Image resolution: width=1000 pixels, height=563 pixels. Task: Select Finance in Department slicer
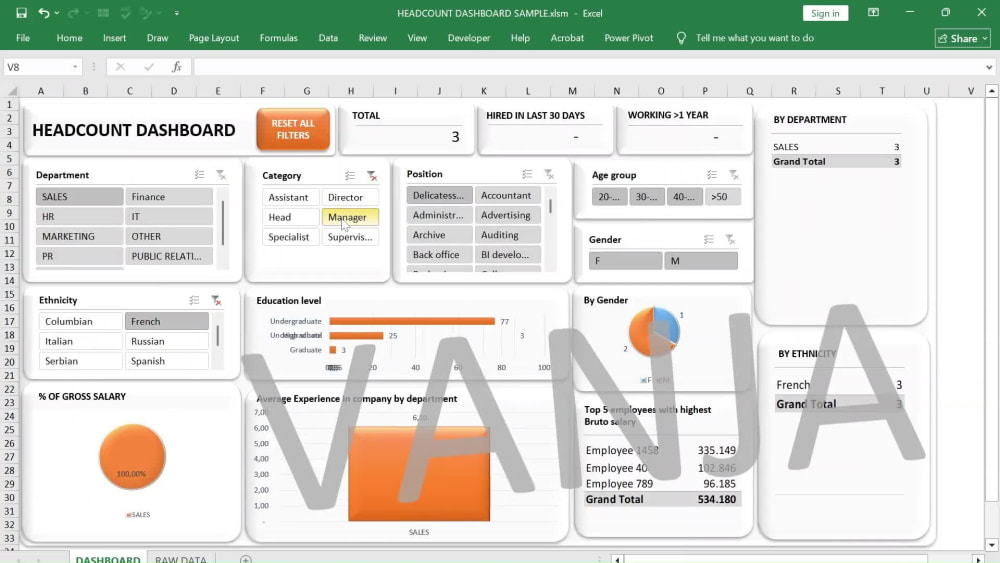(169, 196)
